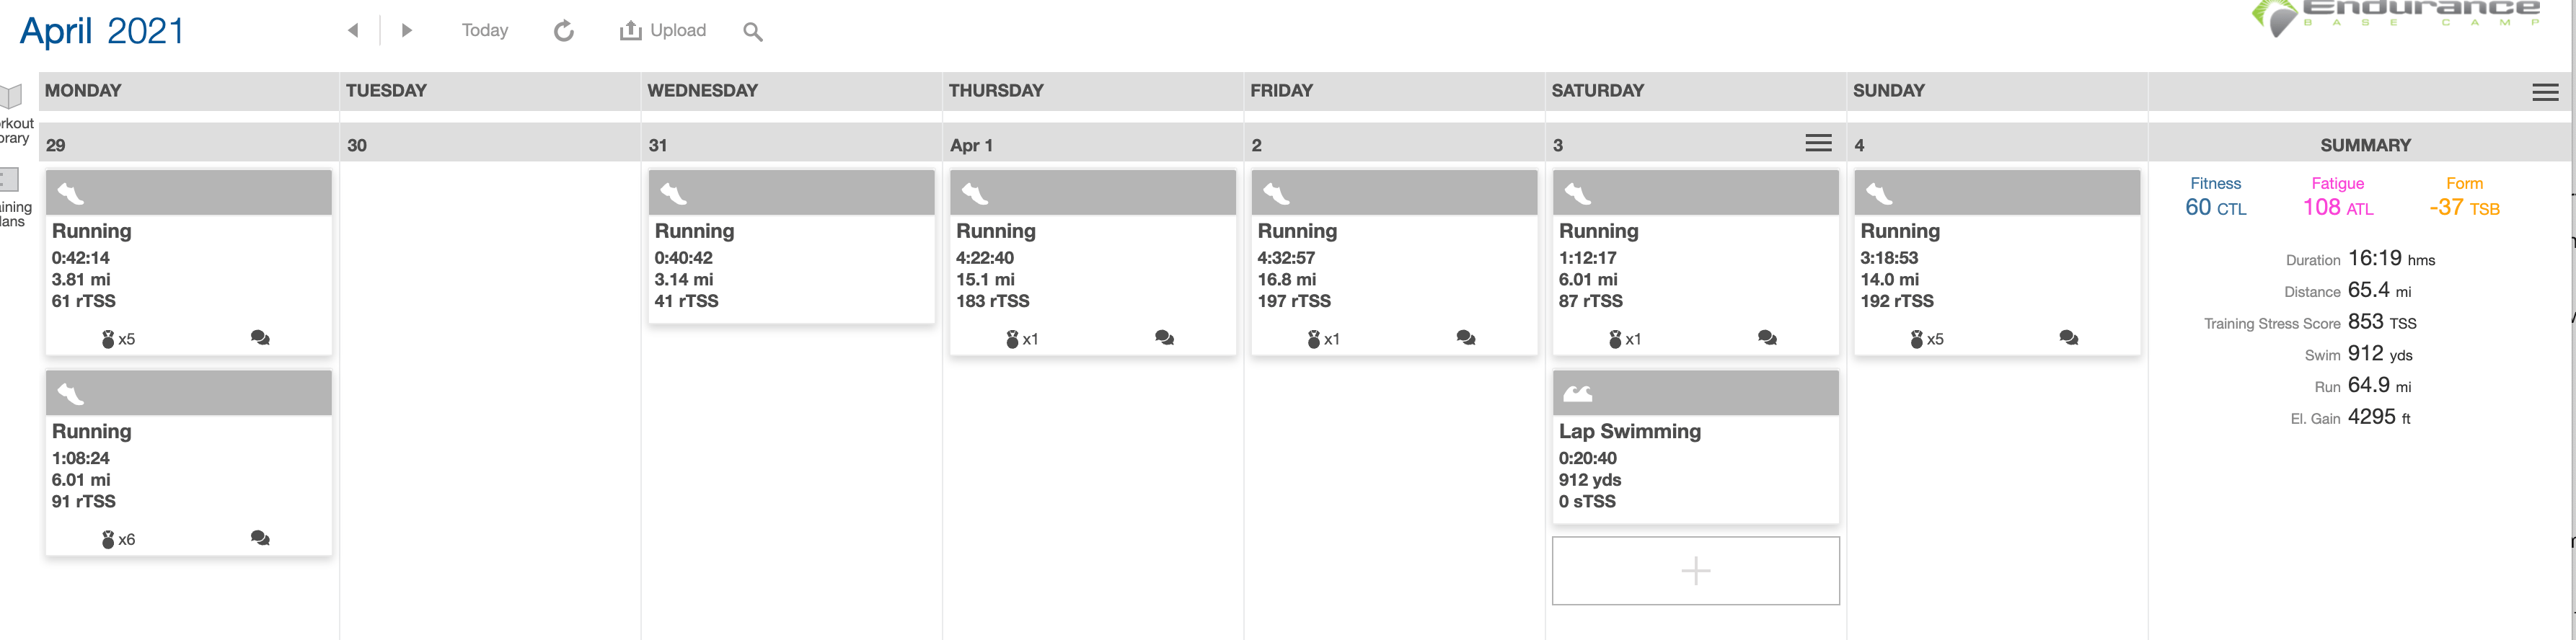The width and height of the screenshot is (2576, 640).
Task: Open comments on Sunday's 14.0 mi run
Action: pos(2068,338)
